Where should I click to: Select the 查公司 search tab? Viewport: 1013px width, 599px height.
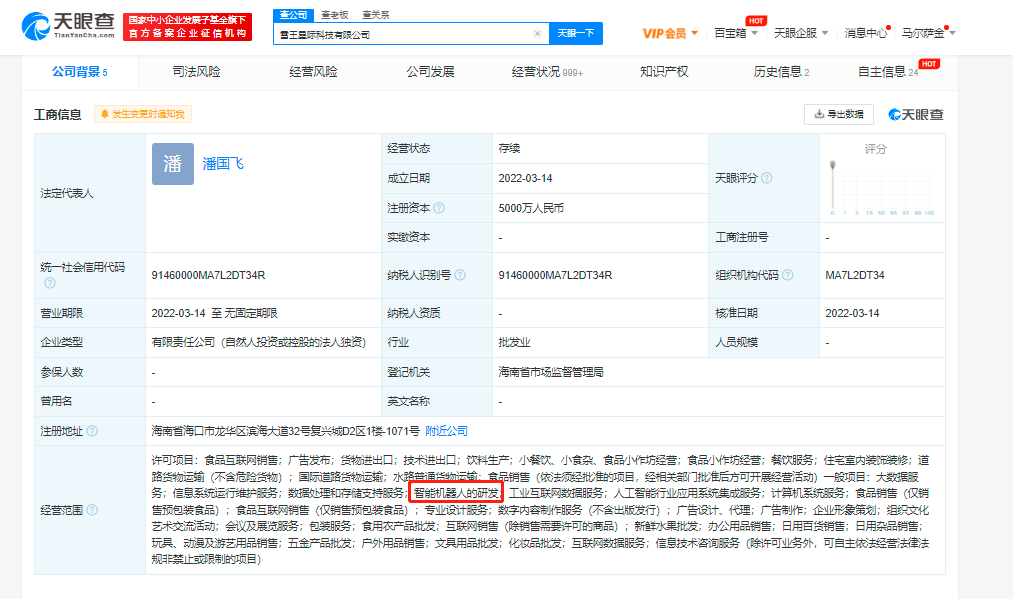click(293, 15)
